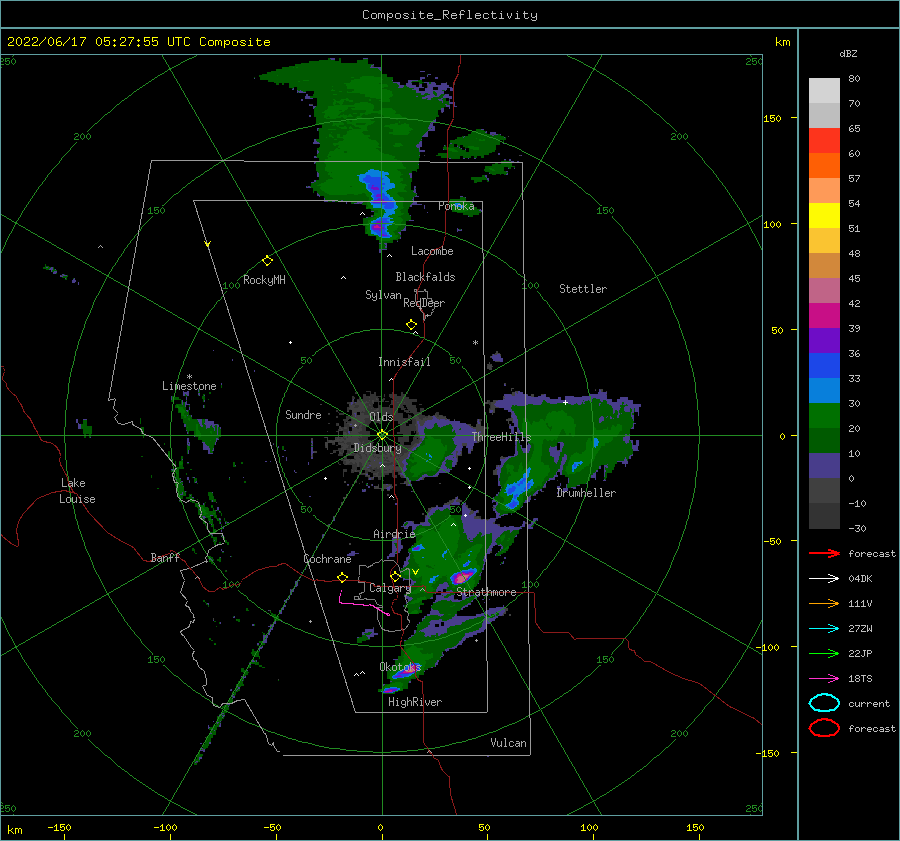Viewport: 900px width, 841px height.
Task: Click the Lake Louise label
Action: pos(77,491)
